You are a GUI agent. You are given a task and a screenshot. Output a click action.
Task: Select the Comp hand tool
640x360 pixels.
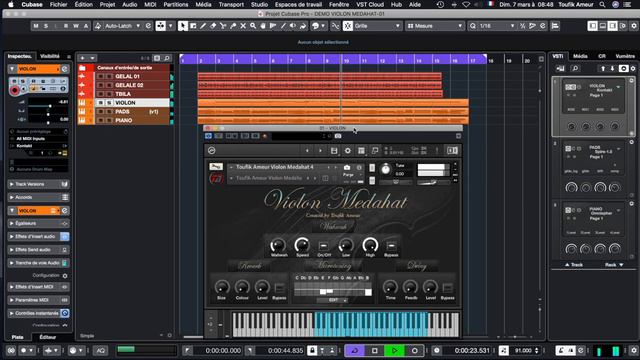click(263, 26)
